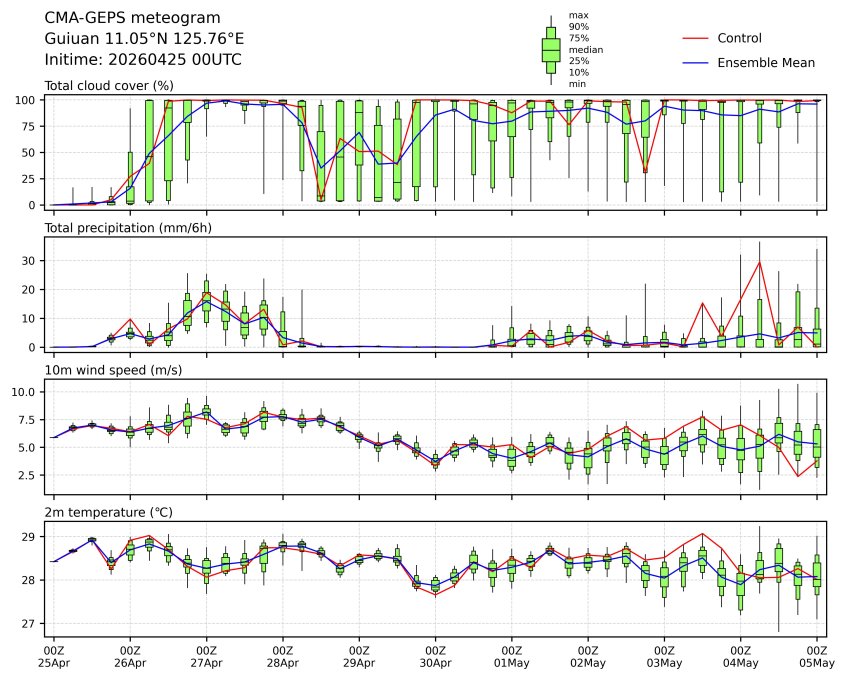Click the Guiuan coordinates subtitle
Viewport: 846px width, 680px height.
[x=144, y=39]
